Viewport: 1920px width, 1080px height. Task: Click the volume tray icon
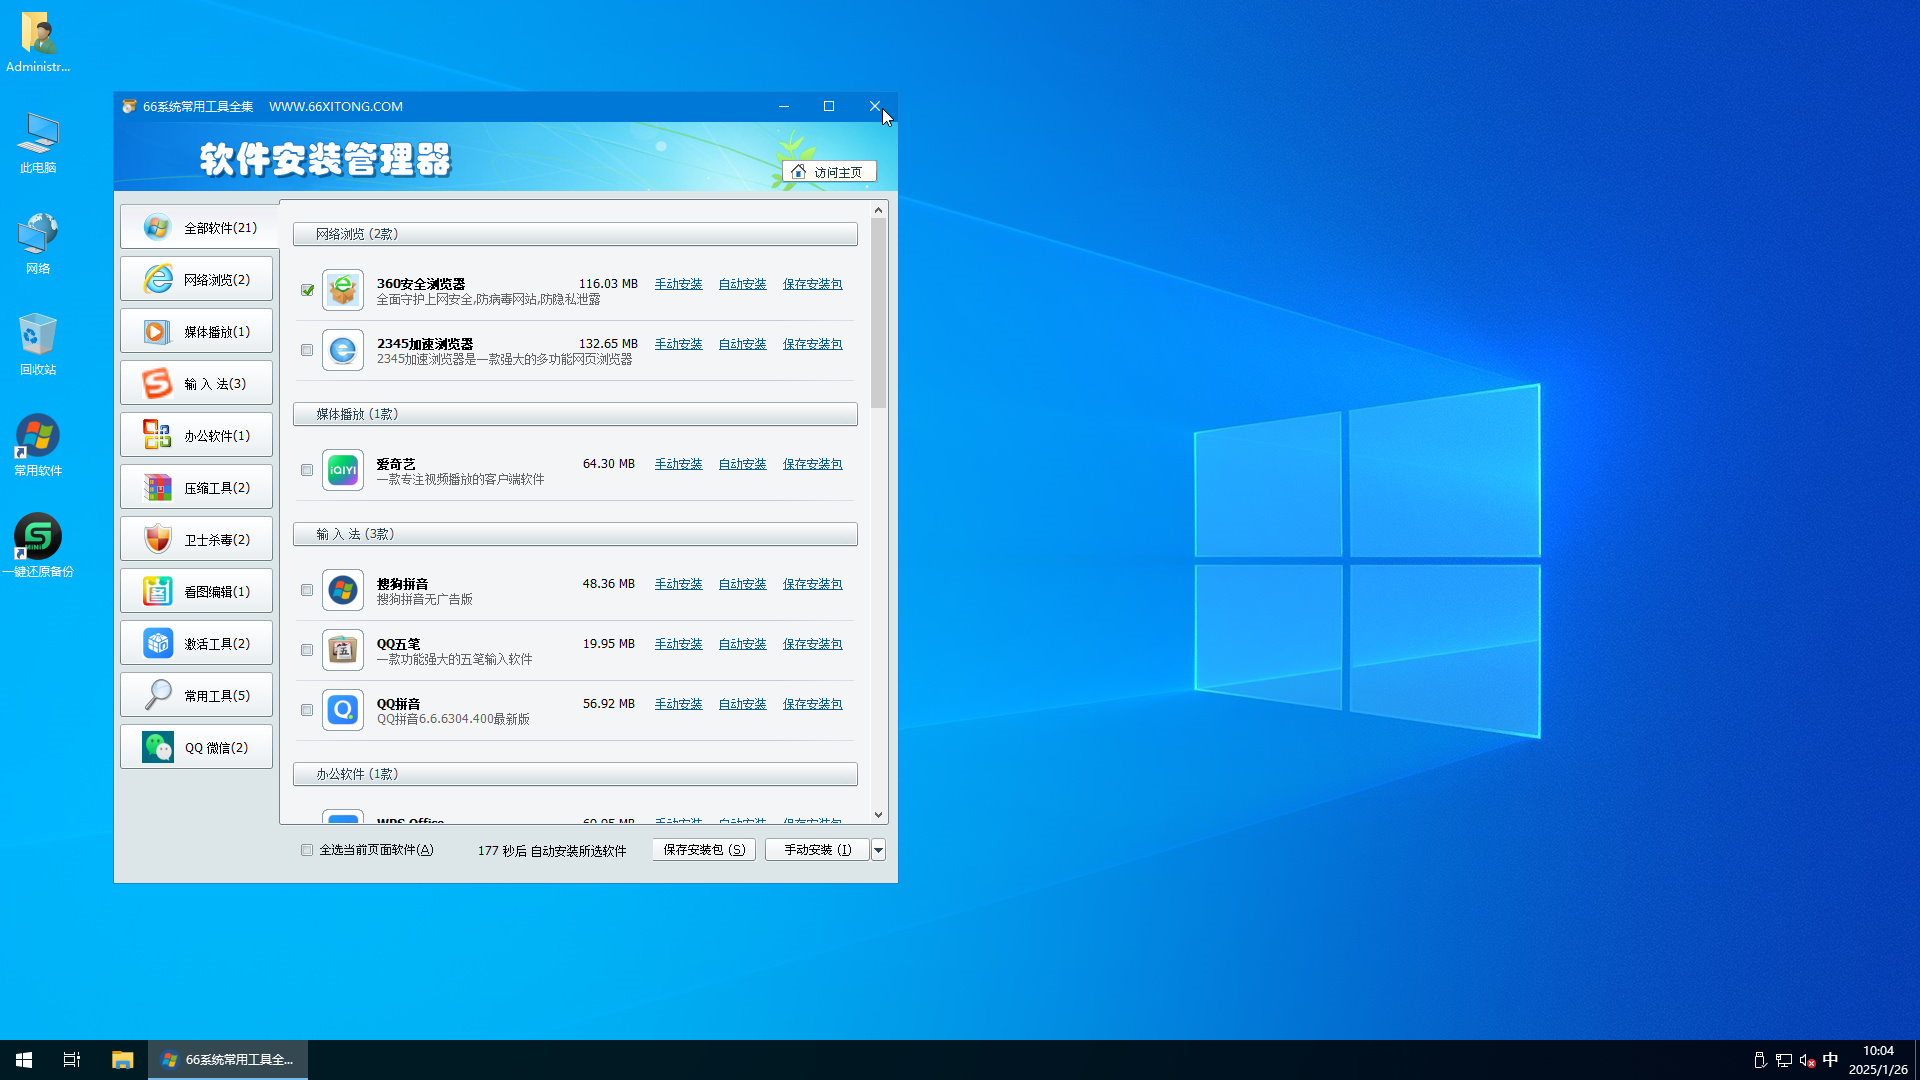tap(1807, 1060)
